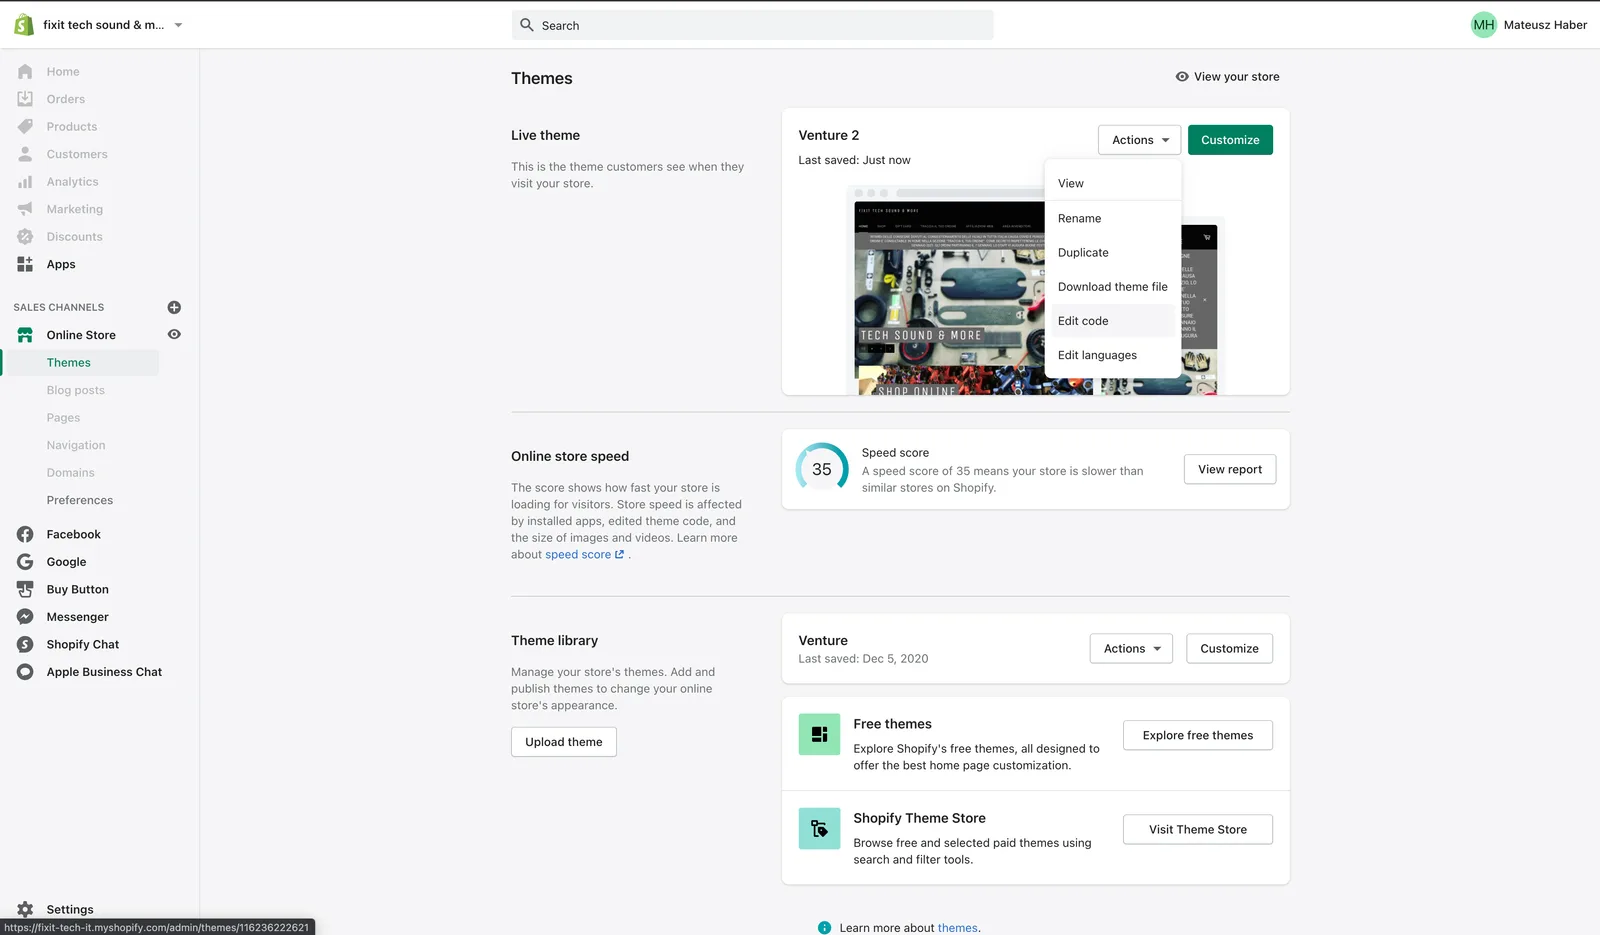Follow the themes link after Learn more

957,928
